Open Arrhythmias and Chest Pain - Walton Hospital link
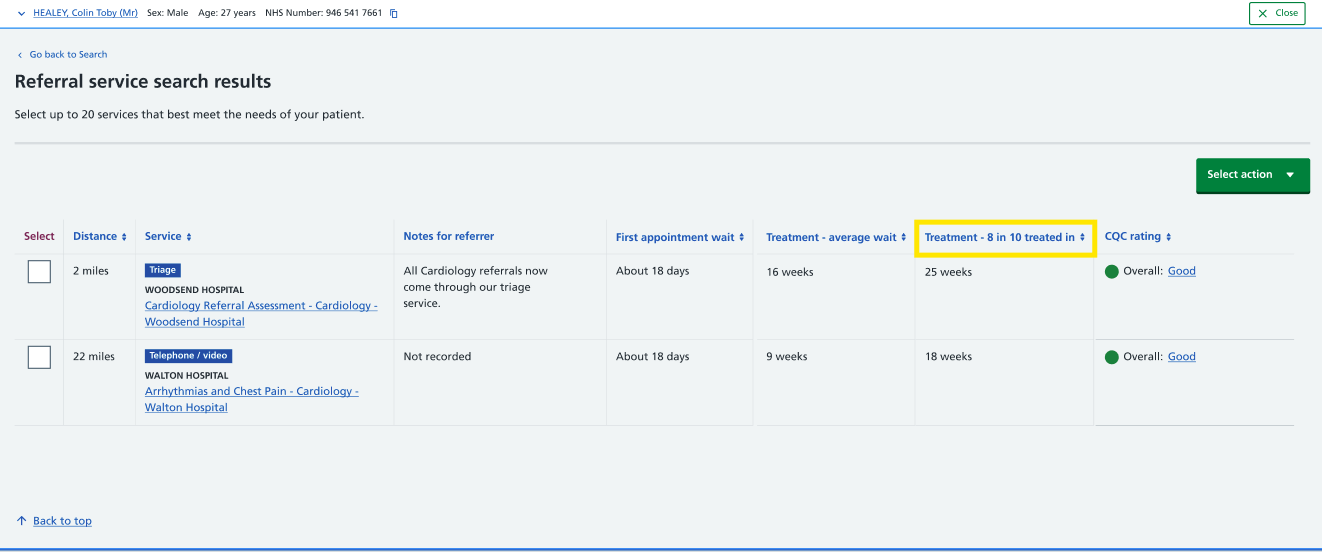Screen dimensions: 1322x552 [252, 399]
